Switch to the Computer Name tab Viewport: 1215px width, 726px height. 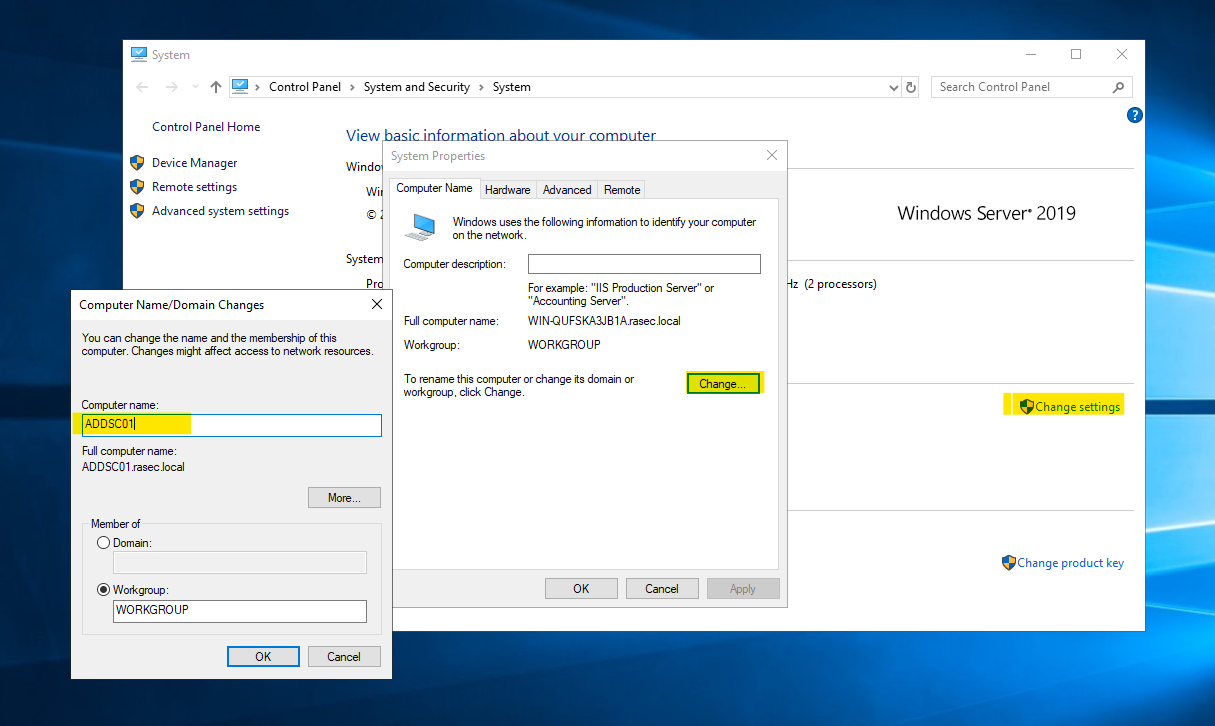[x=435, y=188]
